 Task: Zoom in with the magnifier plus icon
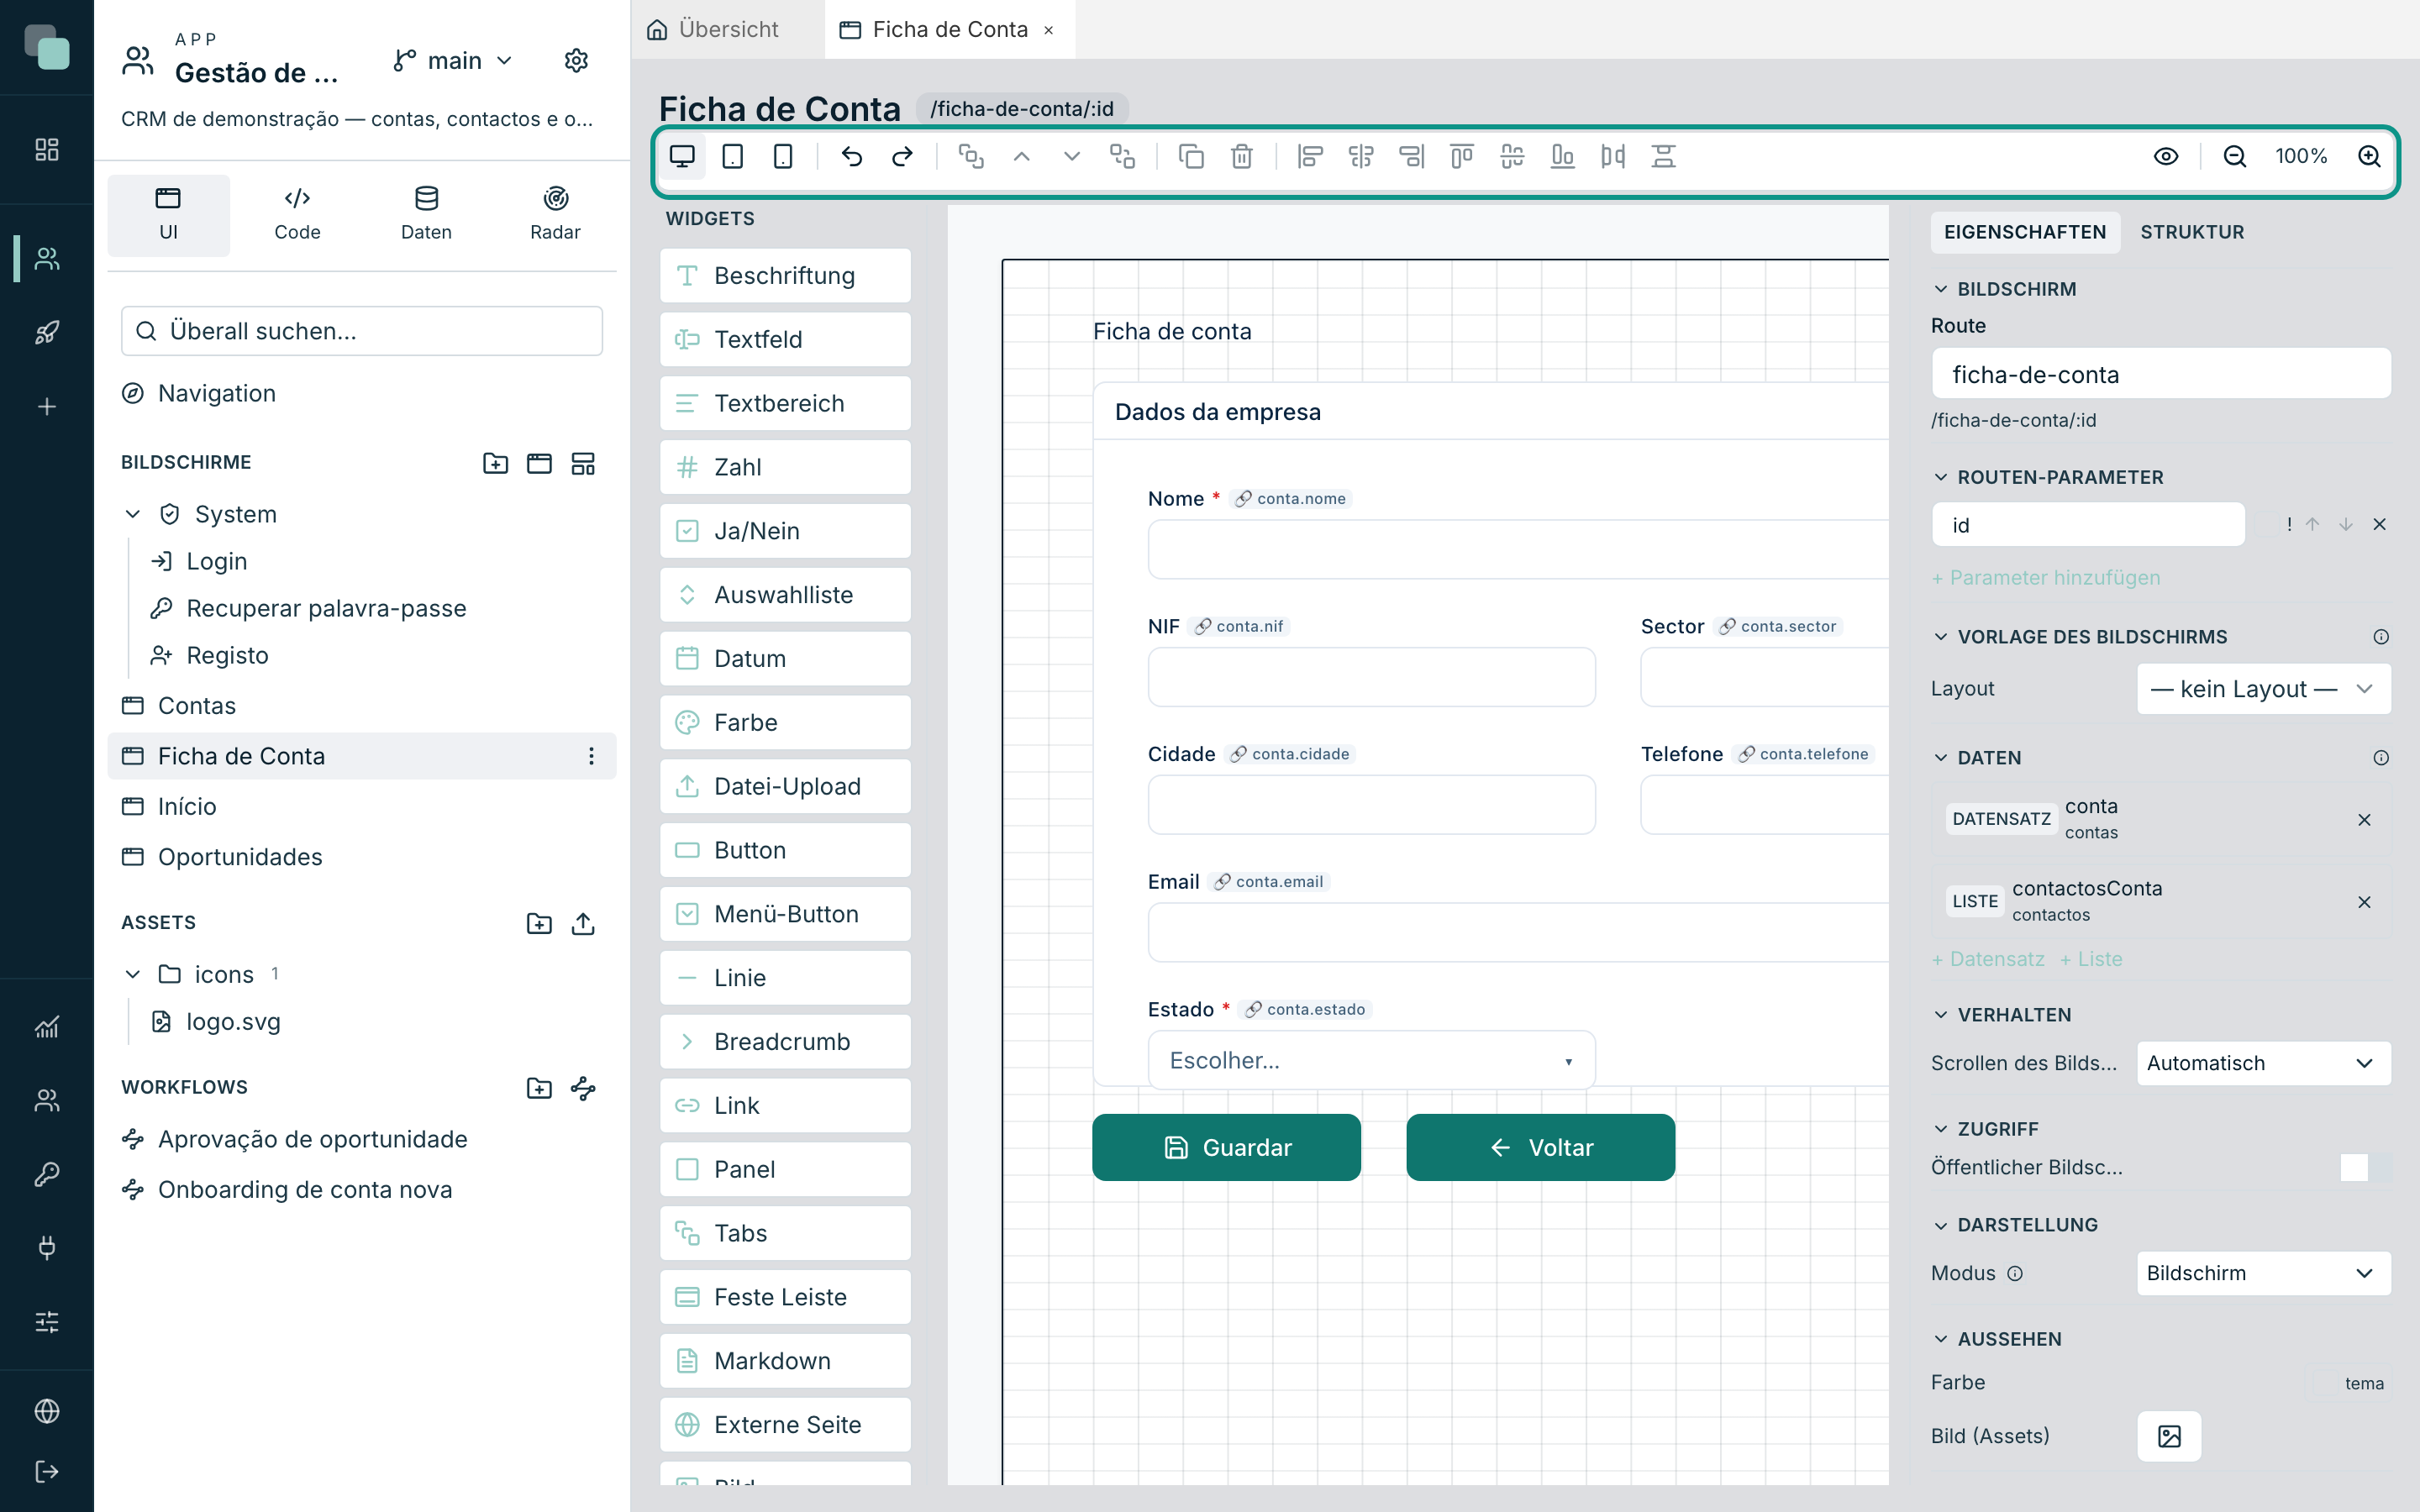[x=2369, y=156]
